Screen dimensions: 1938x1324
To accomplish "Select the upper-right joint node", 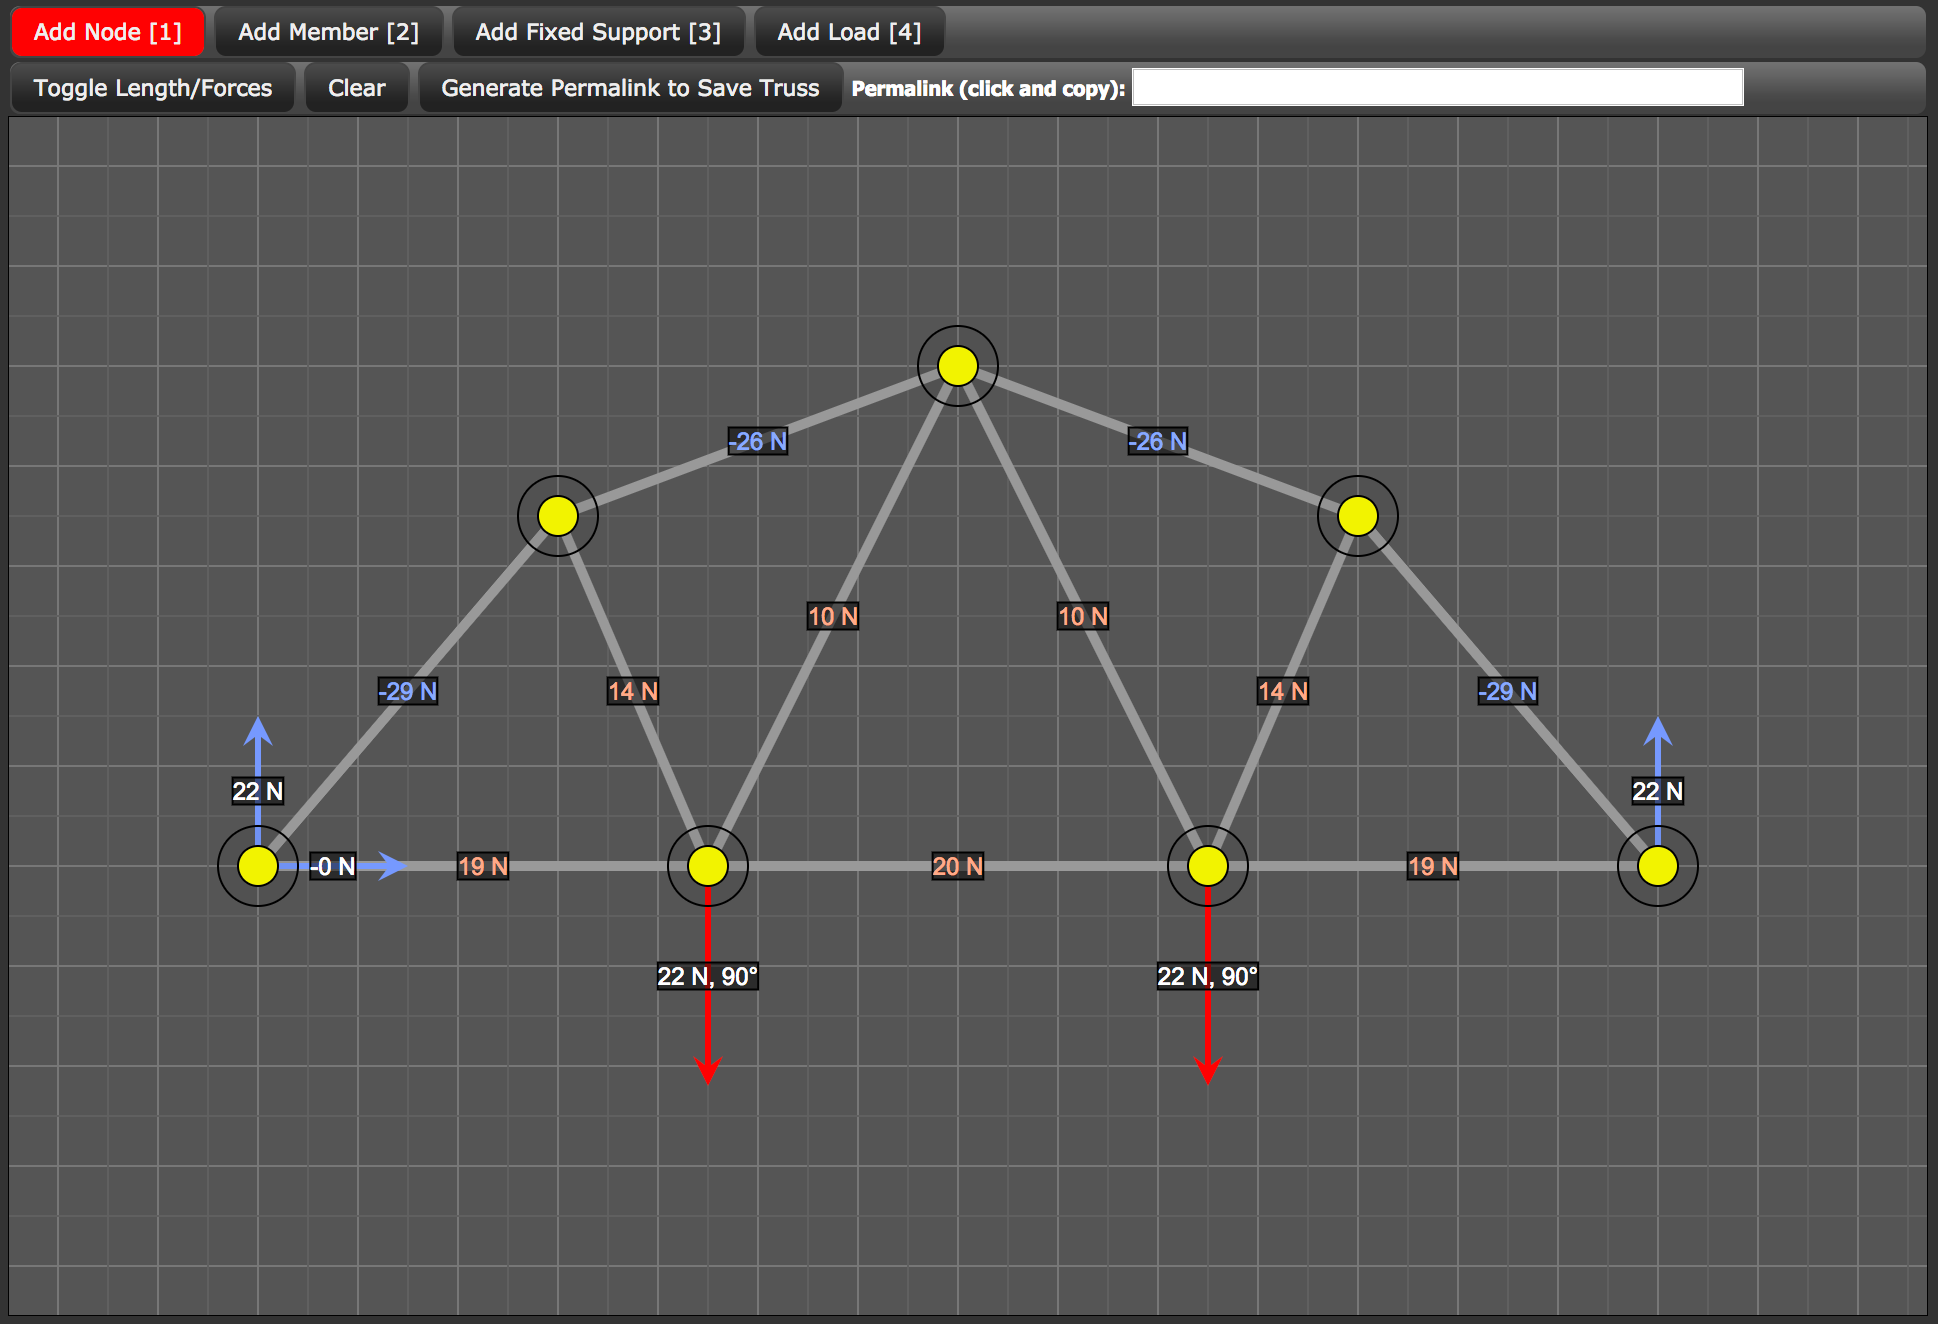I will pyautogui.click(x=1357, y=515).
